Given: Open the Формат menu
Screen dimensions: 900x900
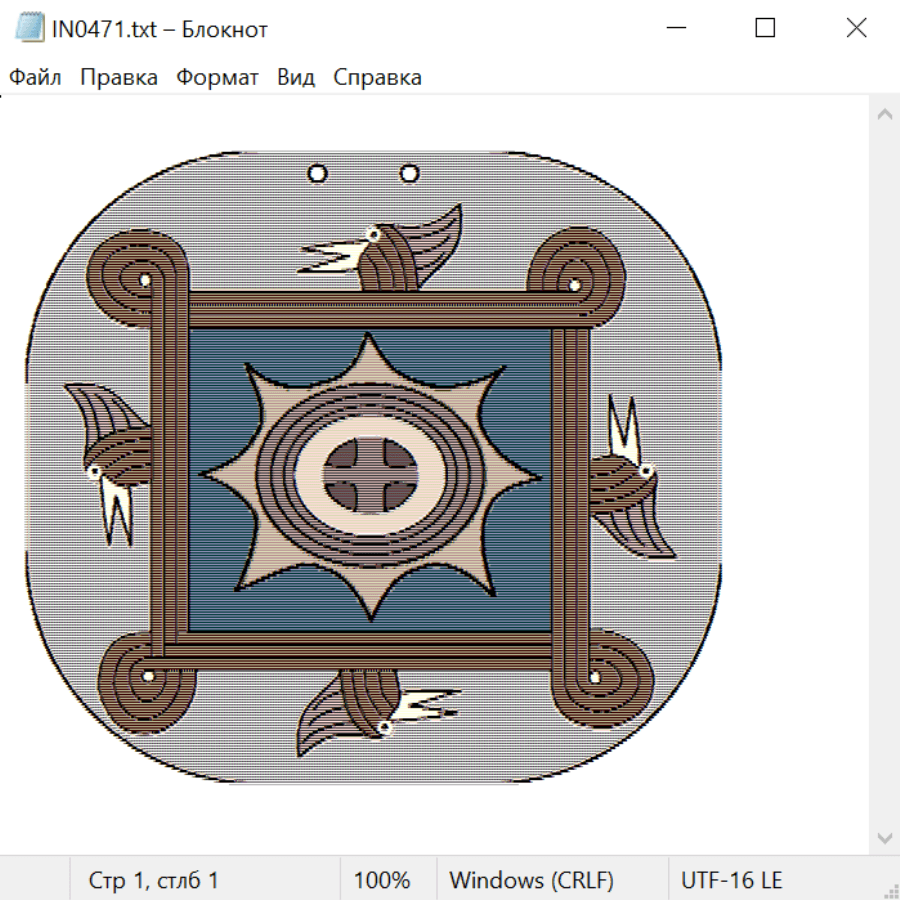Looking at the screenshot, I should [217, 78].
